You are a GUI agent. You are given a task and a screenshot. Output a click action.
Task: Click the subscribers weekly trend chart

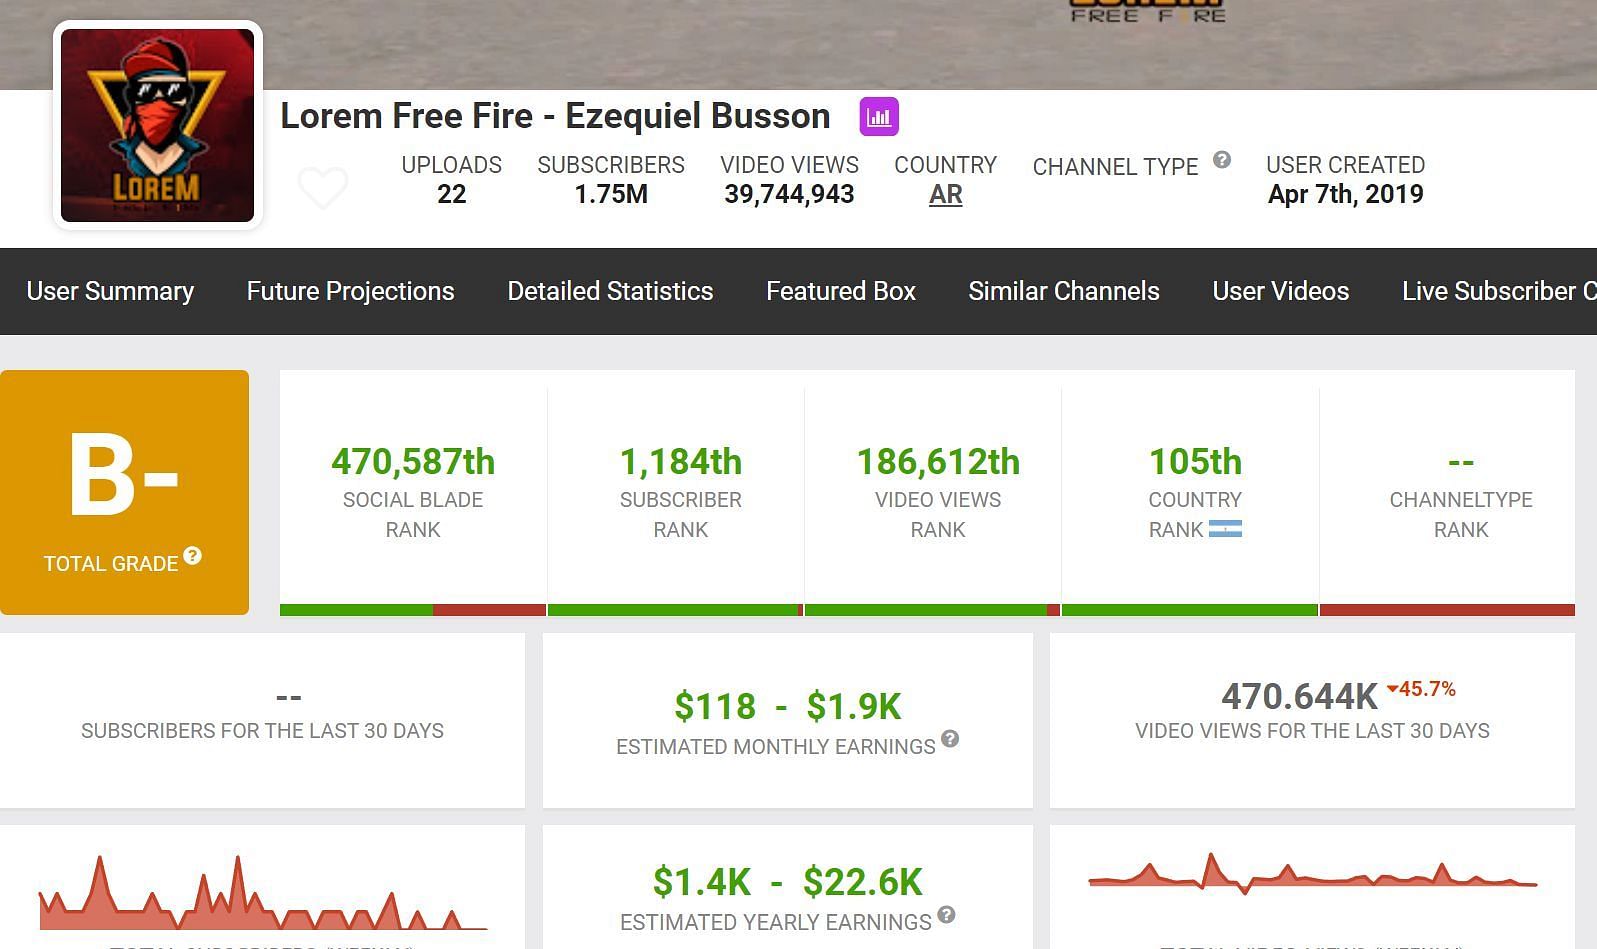pos(263,892)
